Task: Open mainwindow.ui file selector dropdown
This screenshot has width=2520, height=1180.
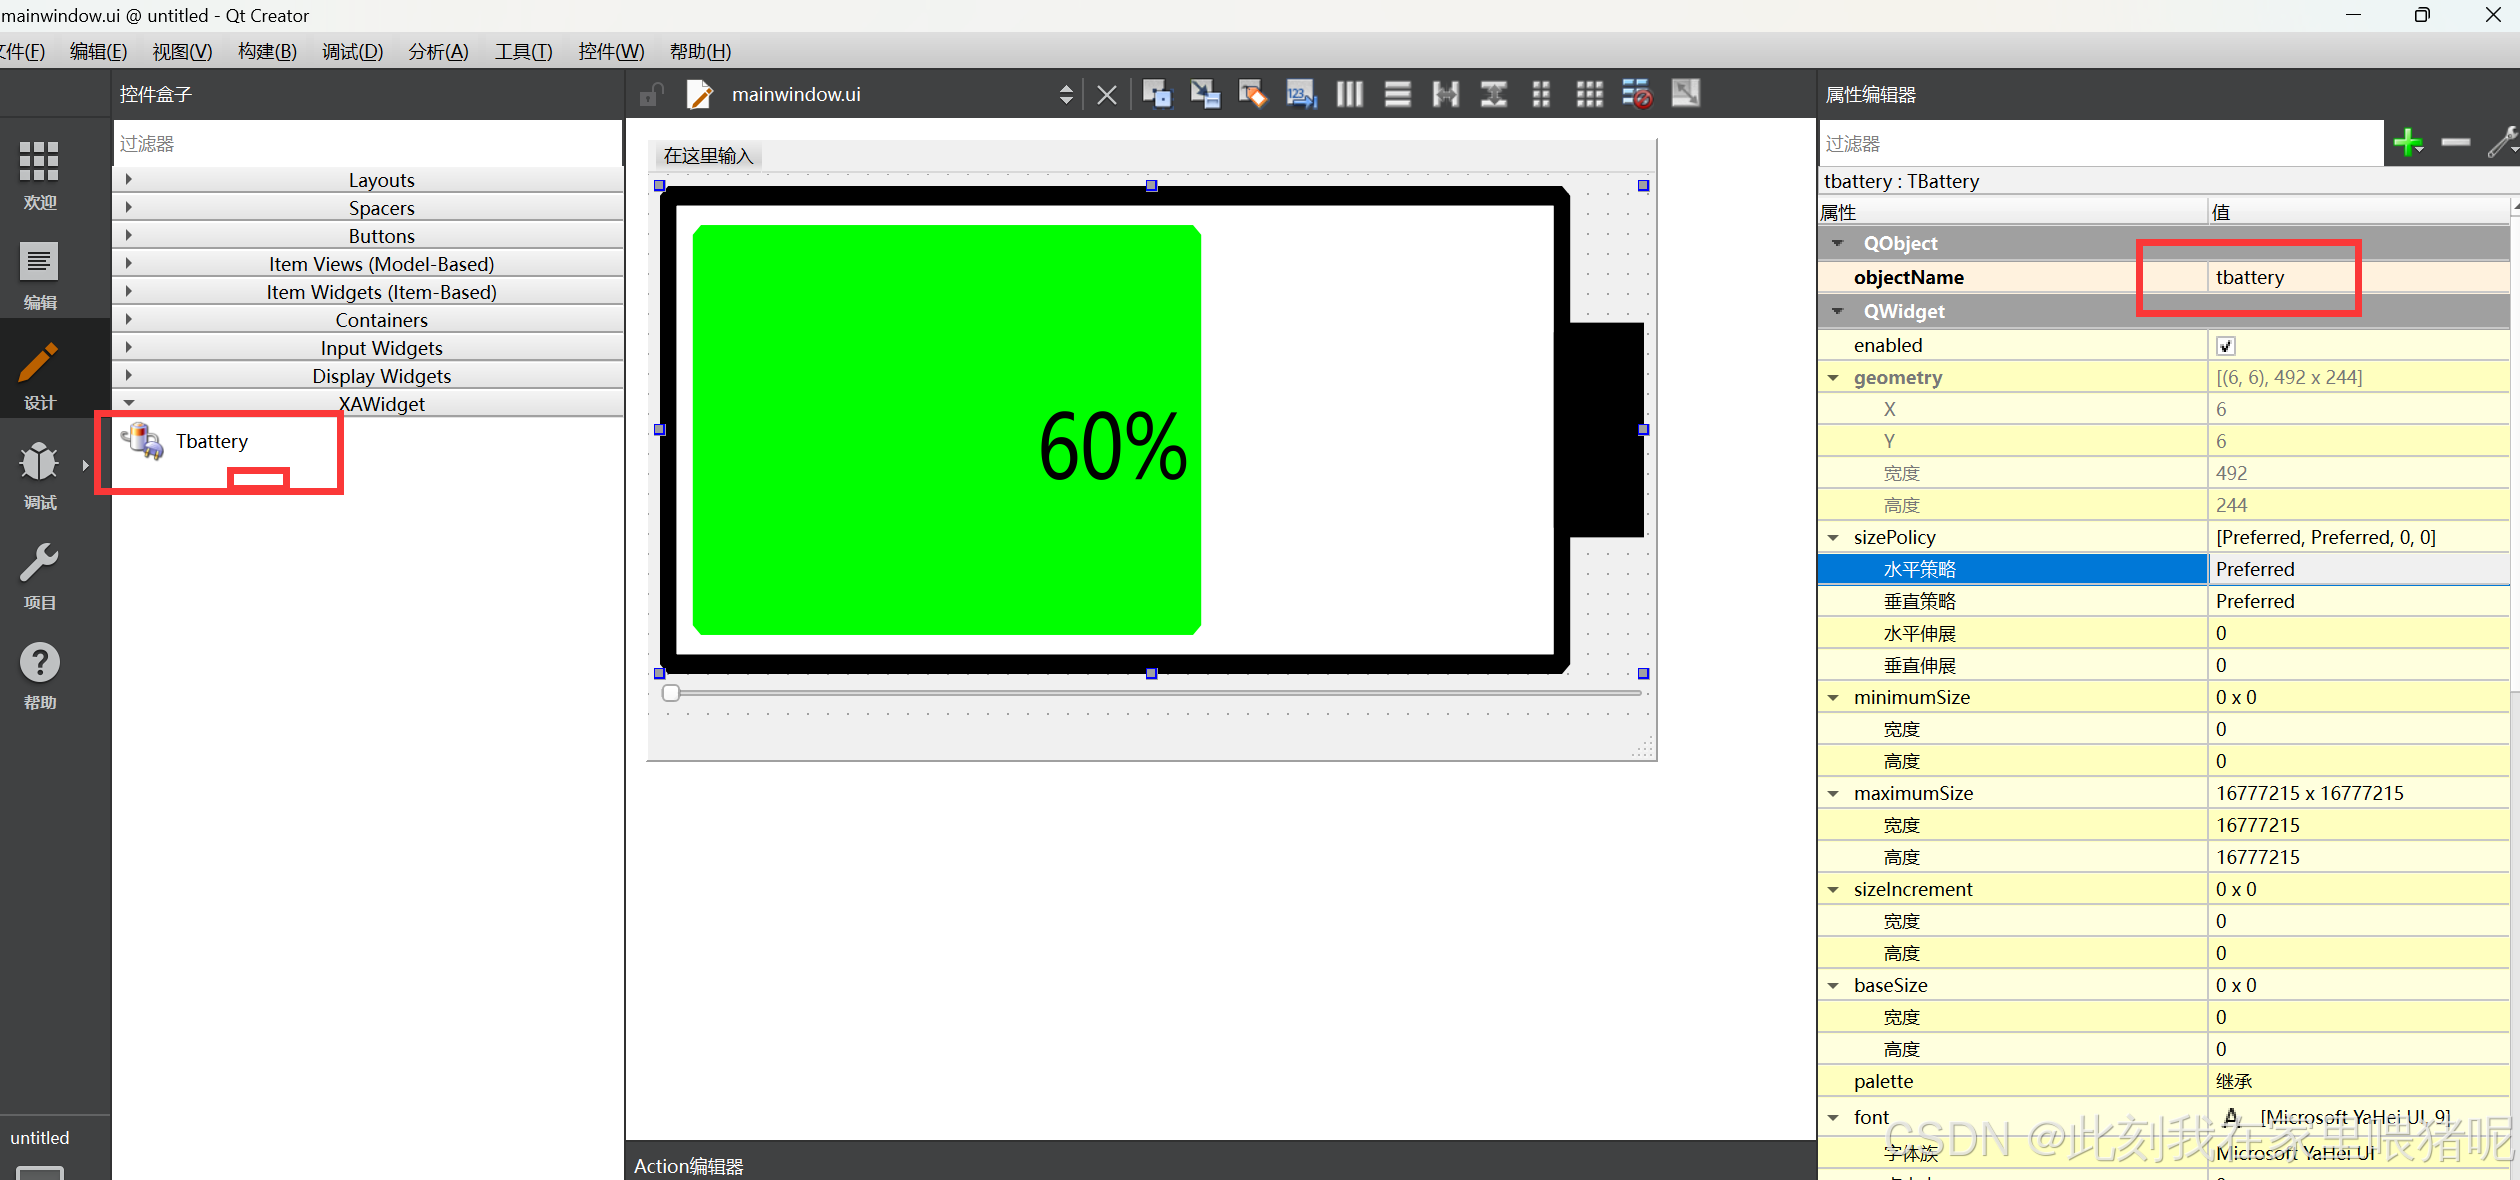Action: tap(1066, 94)
